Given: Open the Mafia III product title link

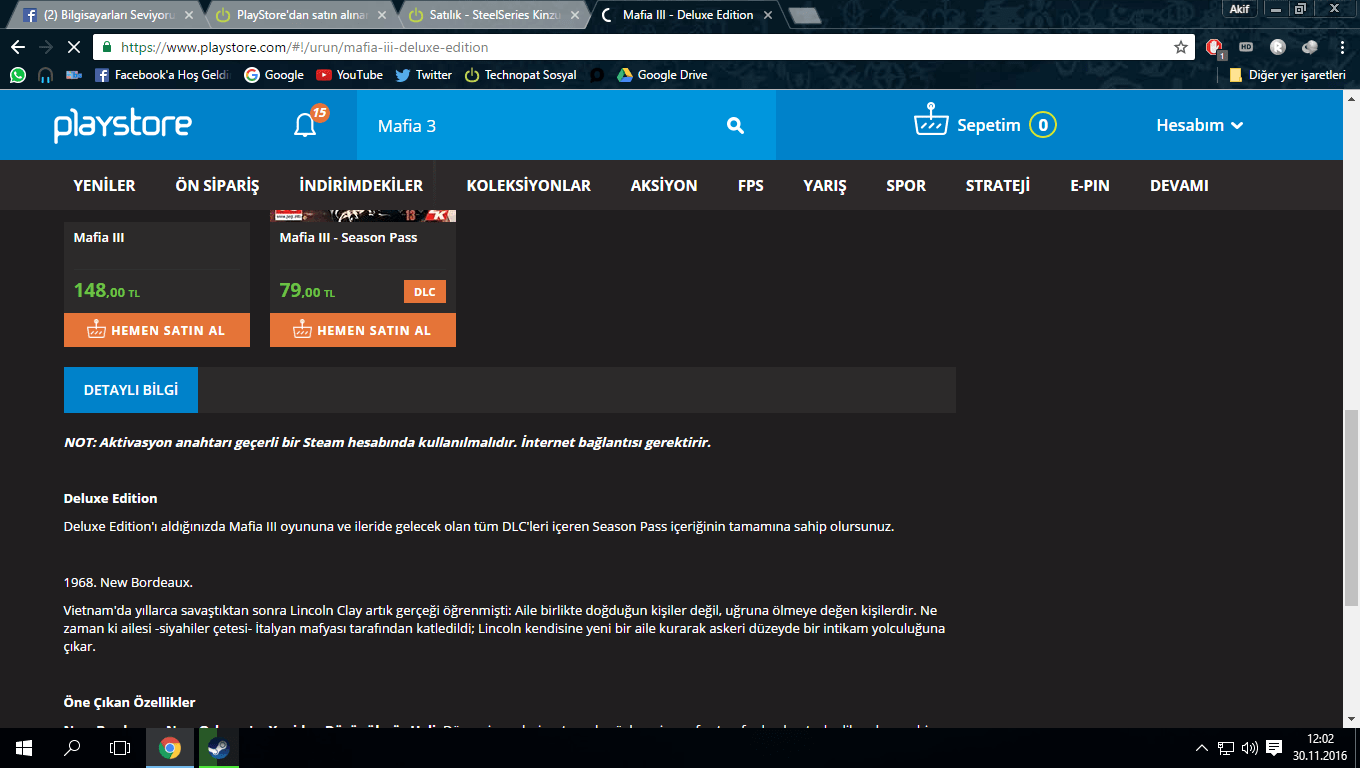Looking at the screenshot, I should coord(99,237).
